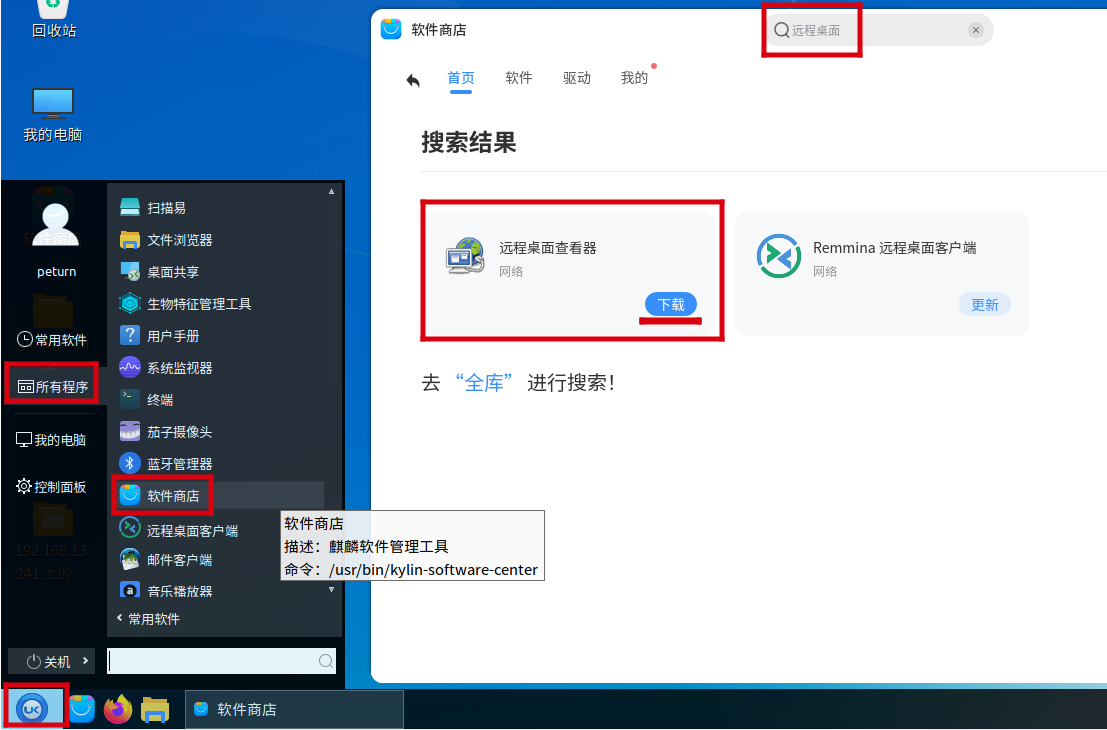Click 下载 for 远程桌面查看器
This screenshot has height=730, width=1107.
pos(671,305)
